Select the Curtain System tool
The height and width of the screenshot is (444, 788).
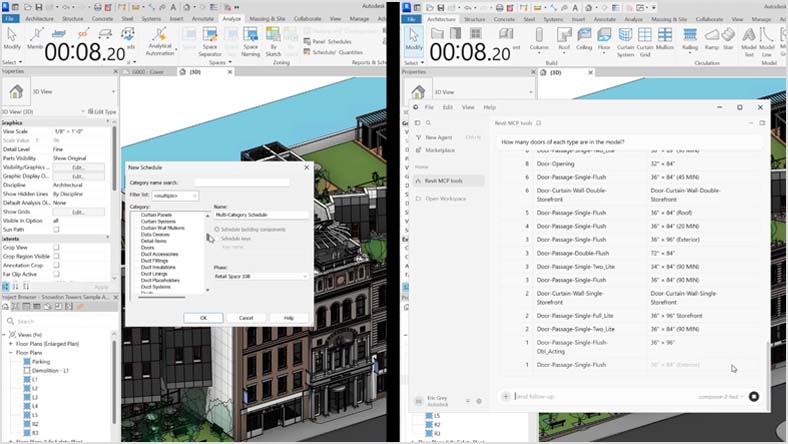tap(626, 42)
